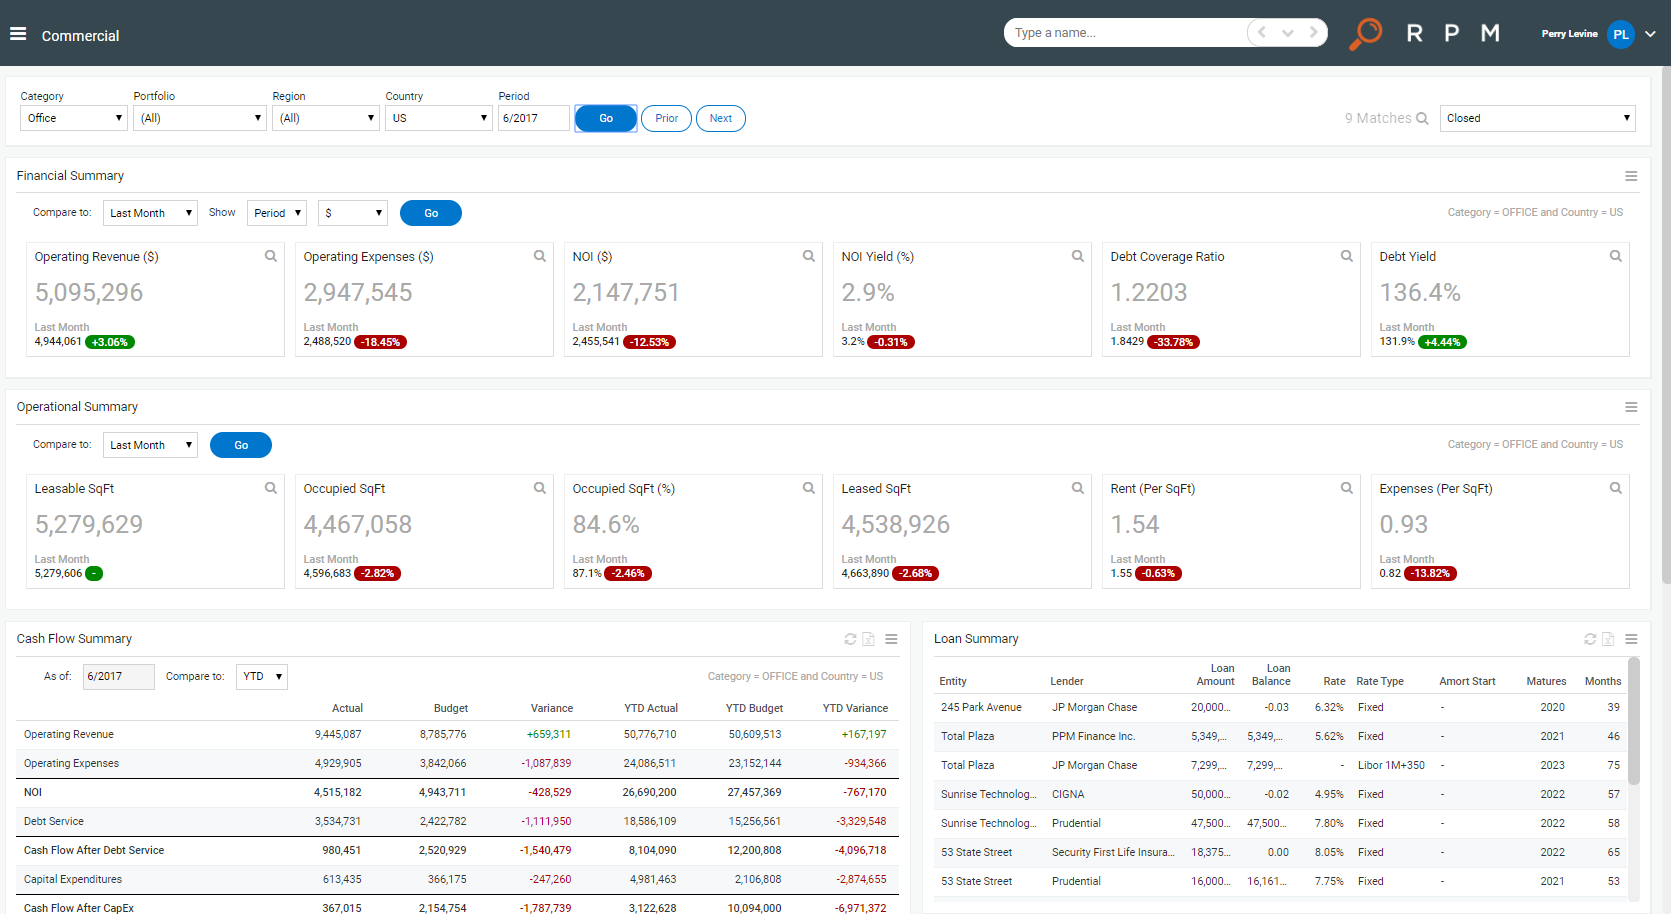Open Financial Summary panel options menu
This screenshot has width=1671, height=914.
point(1631,175)
